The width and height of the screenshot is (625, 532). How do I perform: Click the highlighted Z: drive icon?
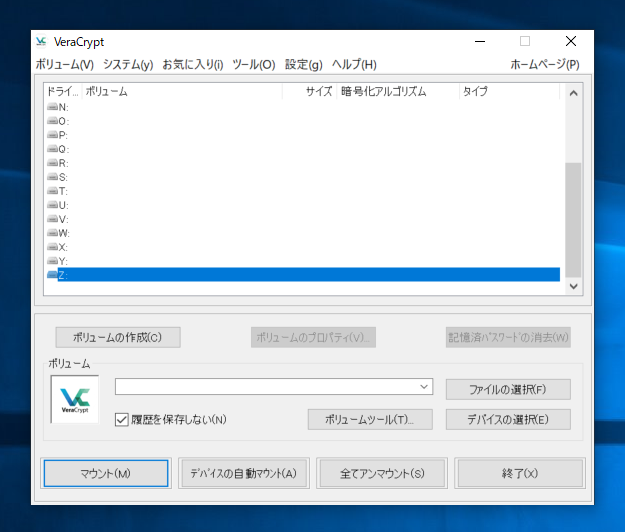[x=52, y=275]
